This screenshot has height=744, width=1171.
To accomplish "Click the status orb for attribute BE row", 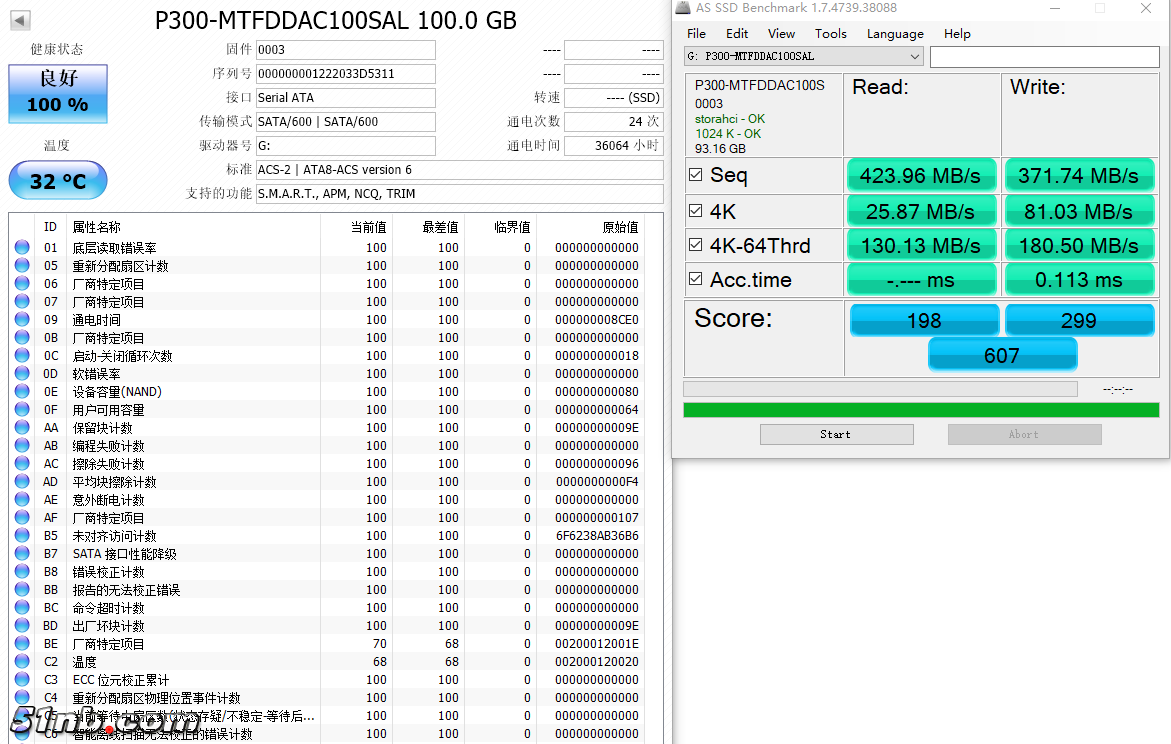I will tap(22, 644).
